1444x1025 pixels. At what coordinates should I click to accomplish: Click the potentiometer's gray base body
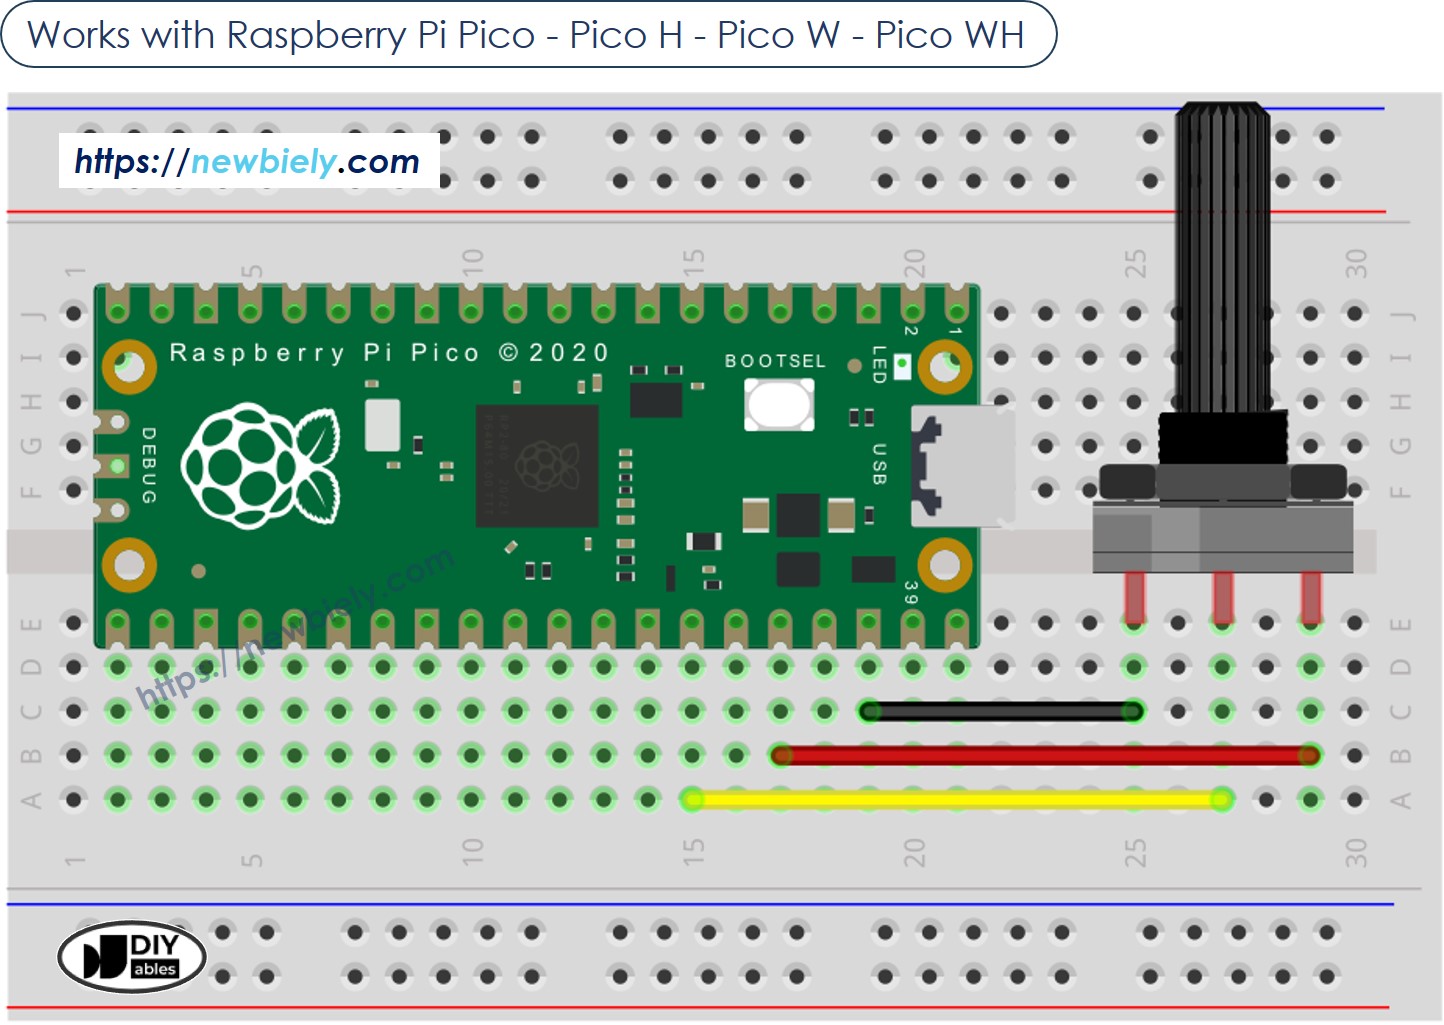[x=1223, y=537]
